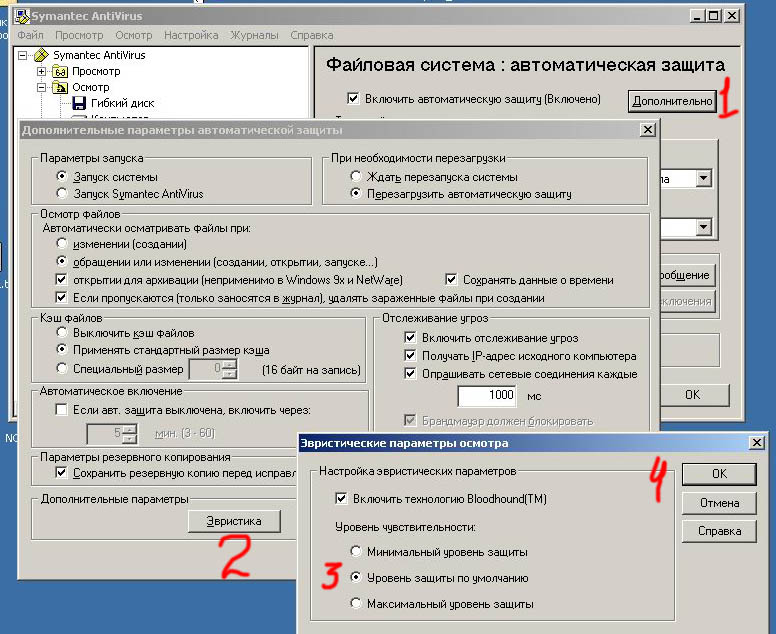Select scan files on изменении (создании)
The image size is (776, 634).
pos(62,243)
